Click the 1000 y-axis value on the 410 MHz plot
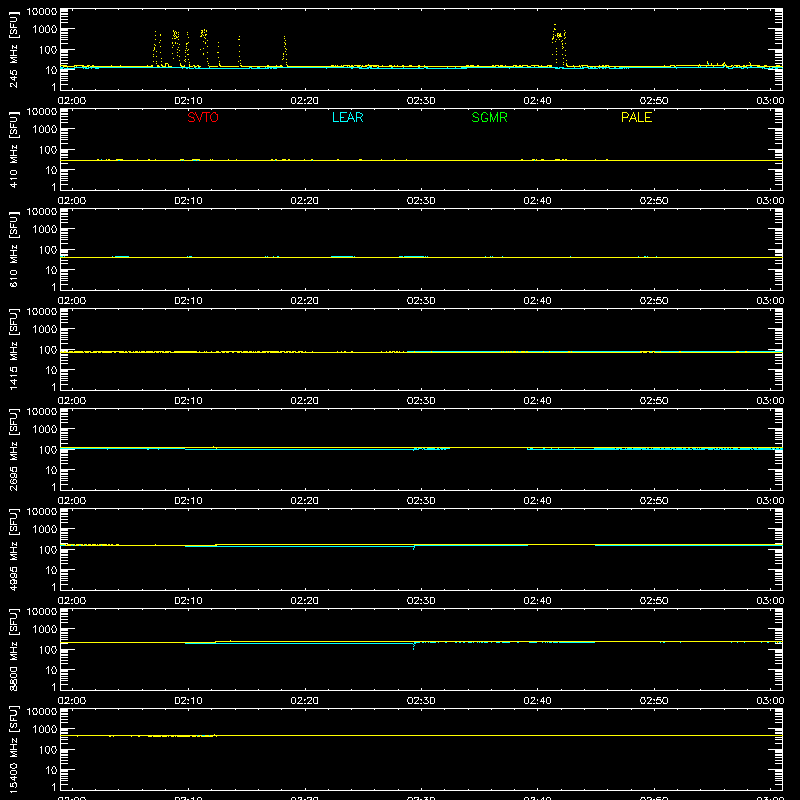 click(x=45, y=129)
